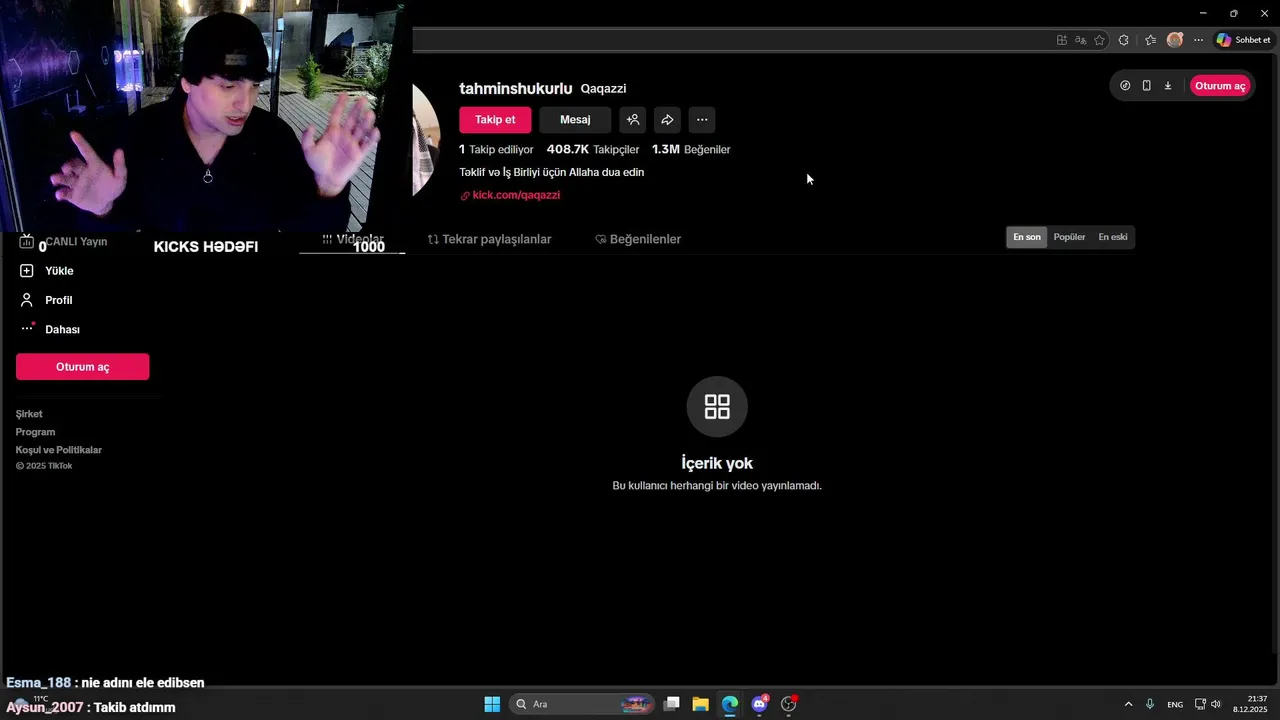
Task: Click the profile avatar picture
Action: 426,138
